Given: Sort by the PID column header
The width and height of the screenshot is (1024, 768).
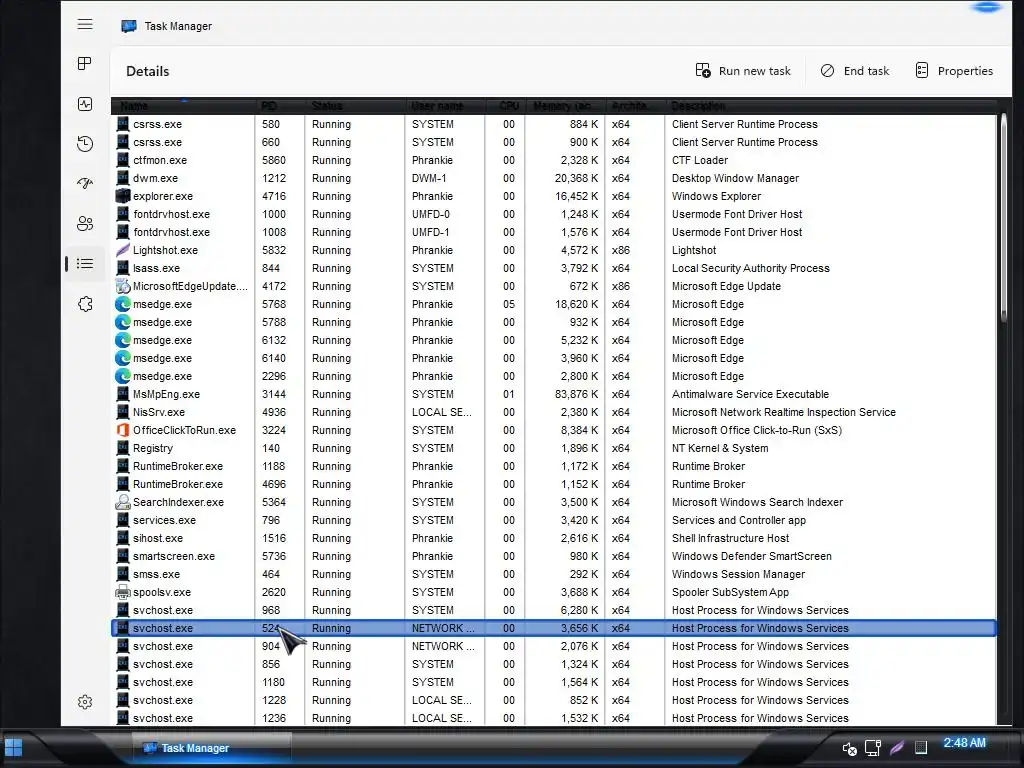Looking at the screenshot, I should [x=280, y=106].
